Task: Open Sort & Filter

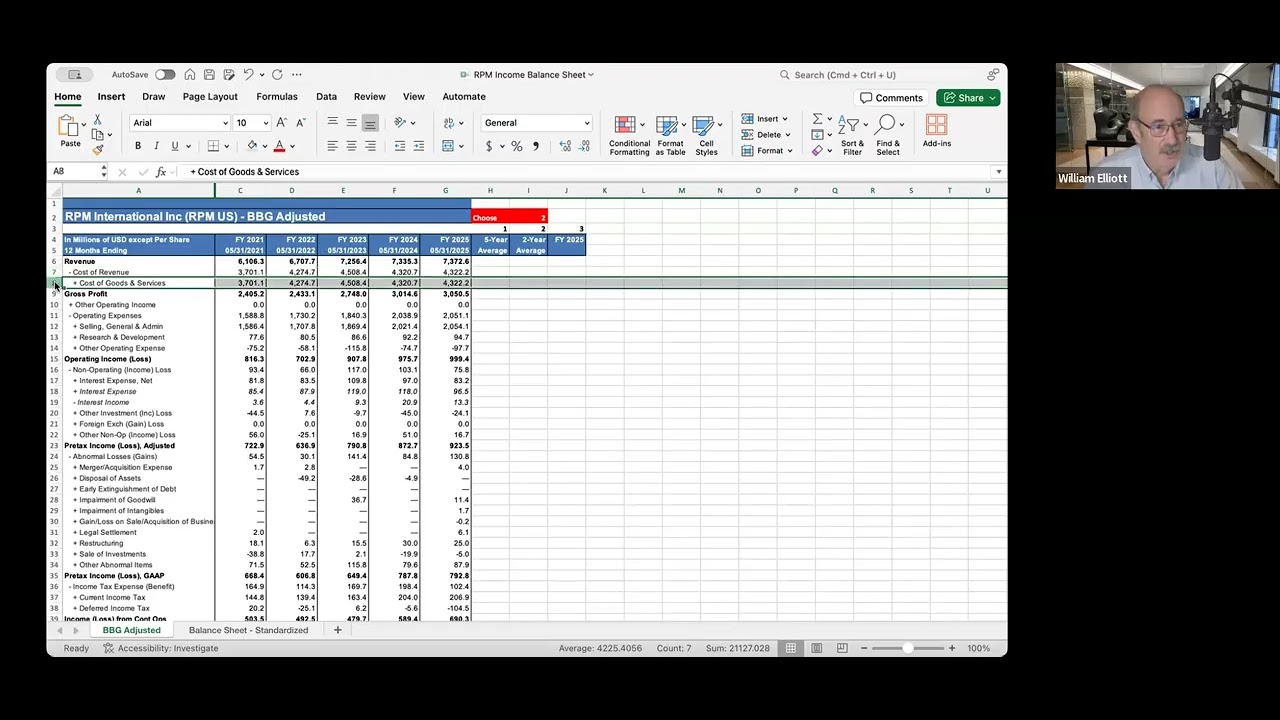Action: coord(852,135)
